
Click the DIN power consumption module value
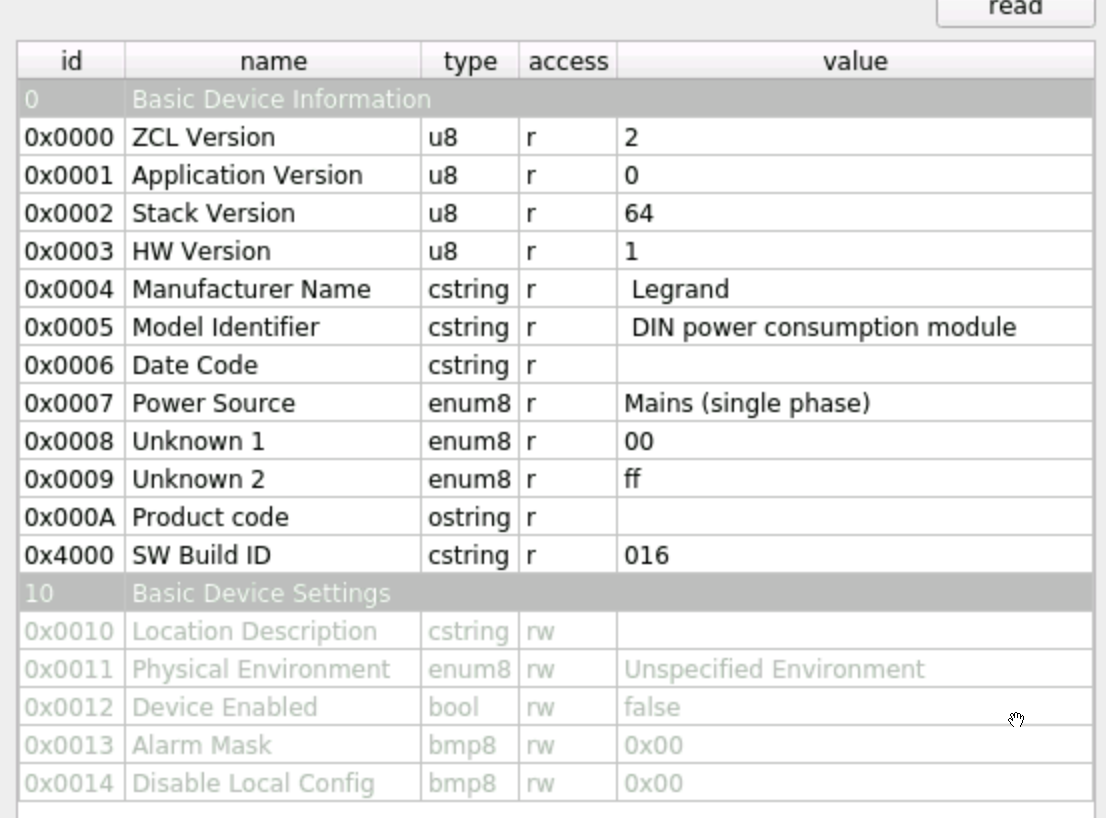coord(855,328)
